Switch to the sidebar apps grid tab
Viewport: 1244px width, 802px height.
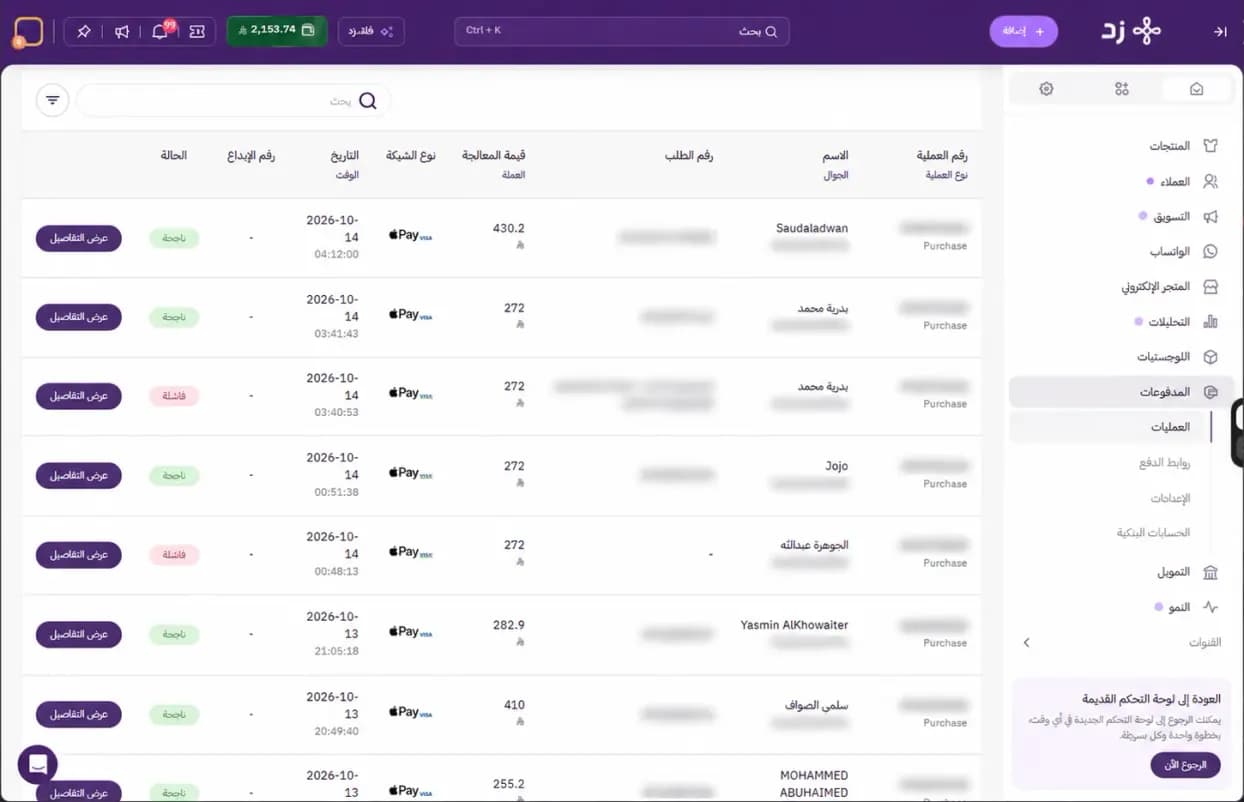(x=1121, y=89)
